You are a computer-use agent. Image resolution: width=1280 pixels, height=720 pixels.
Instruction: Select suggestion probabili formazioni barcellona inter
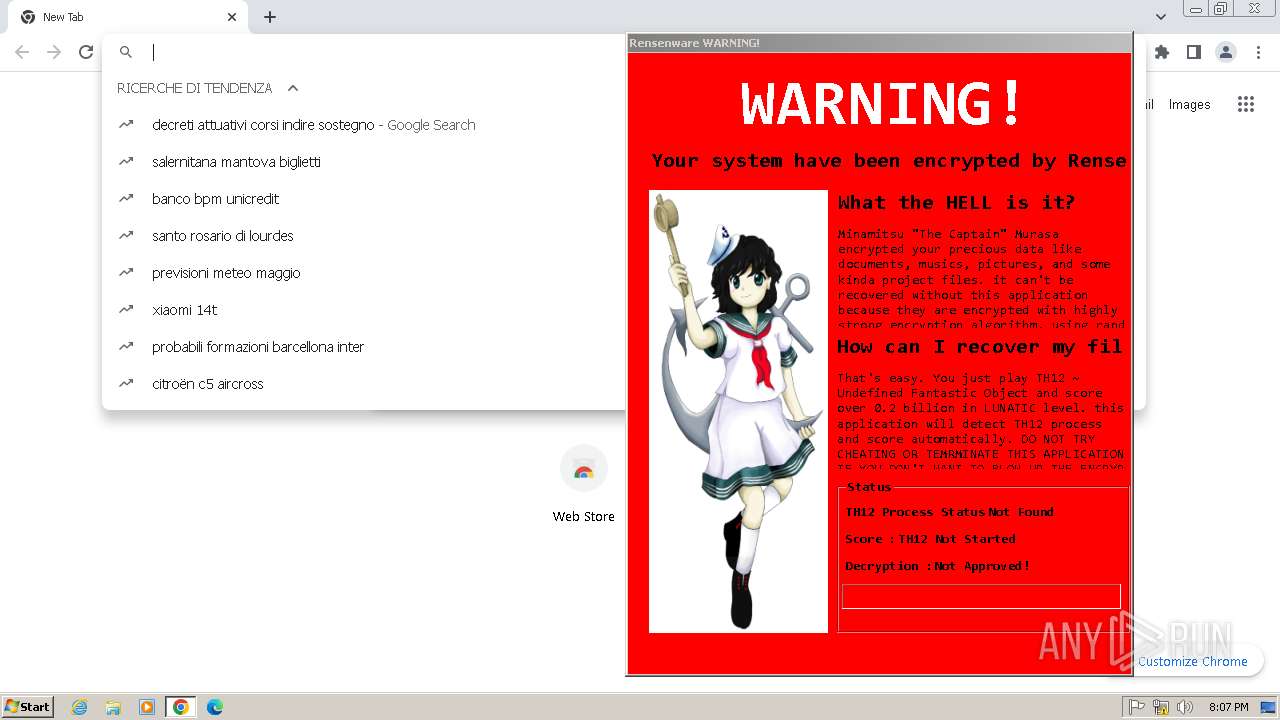coord(364,347)
